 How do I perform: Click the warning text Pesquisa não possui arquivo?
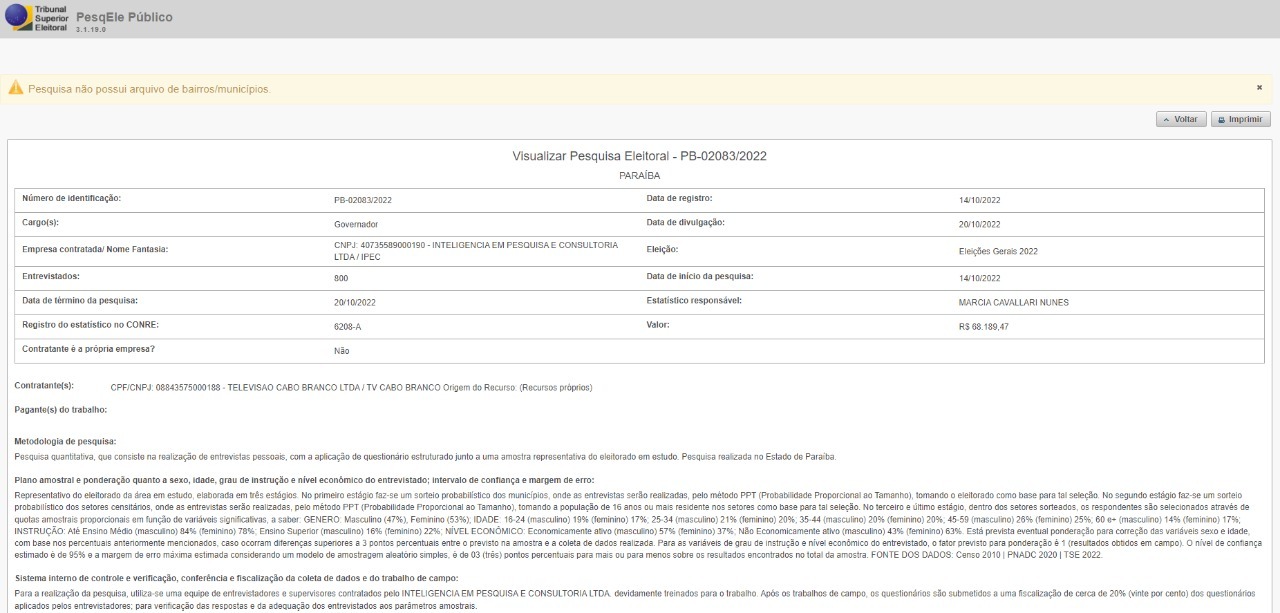(149, 89)
